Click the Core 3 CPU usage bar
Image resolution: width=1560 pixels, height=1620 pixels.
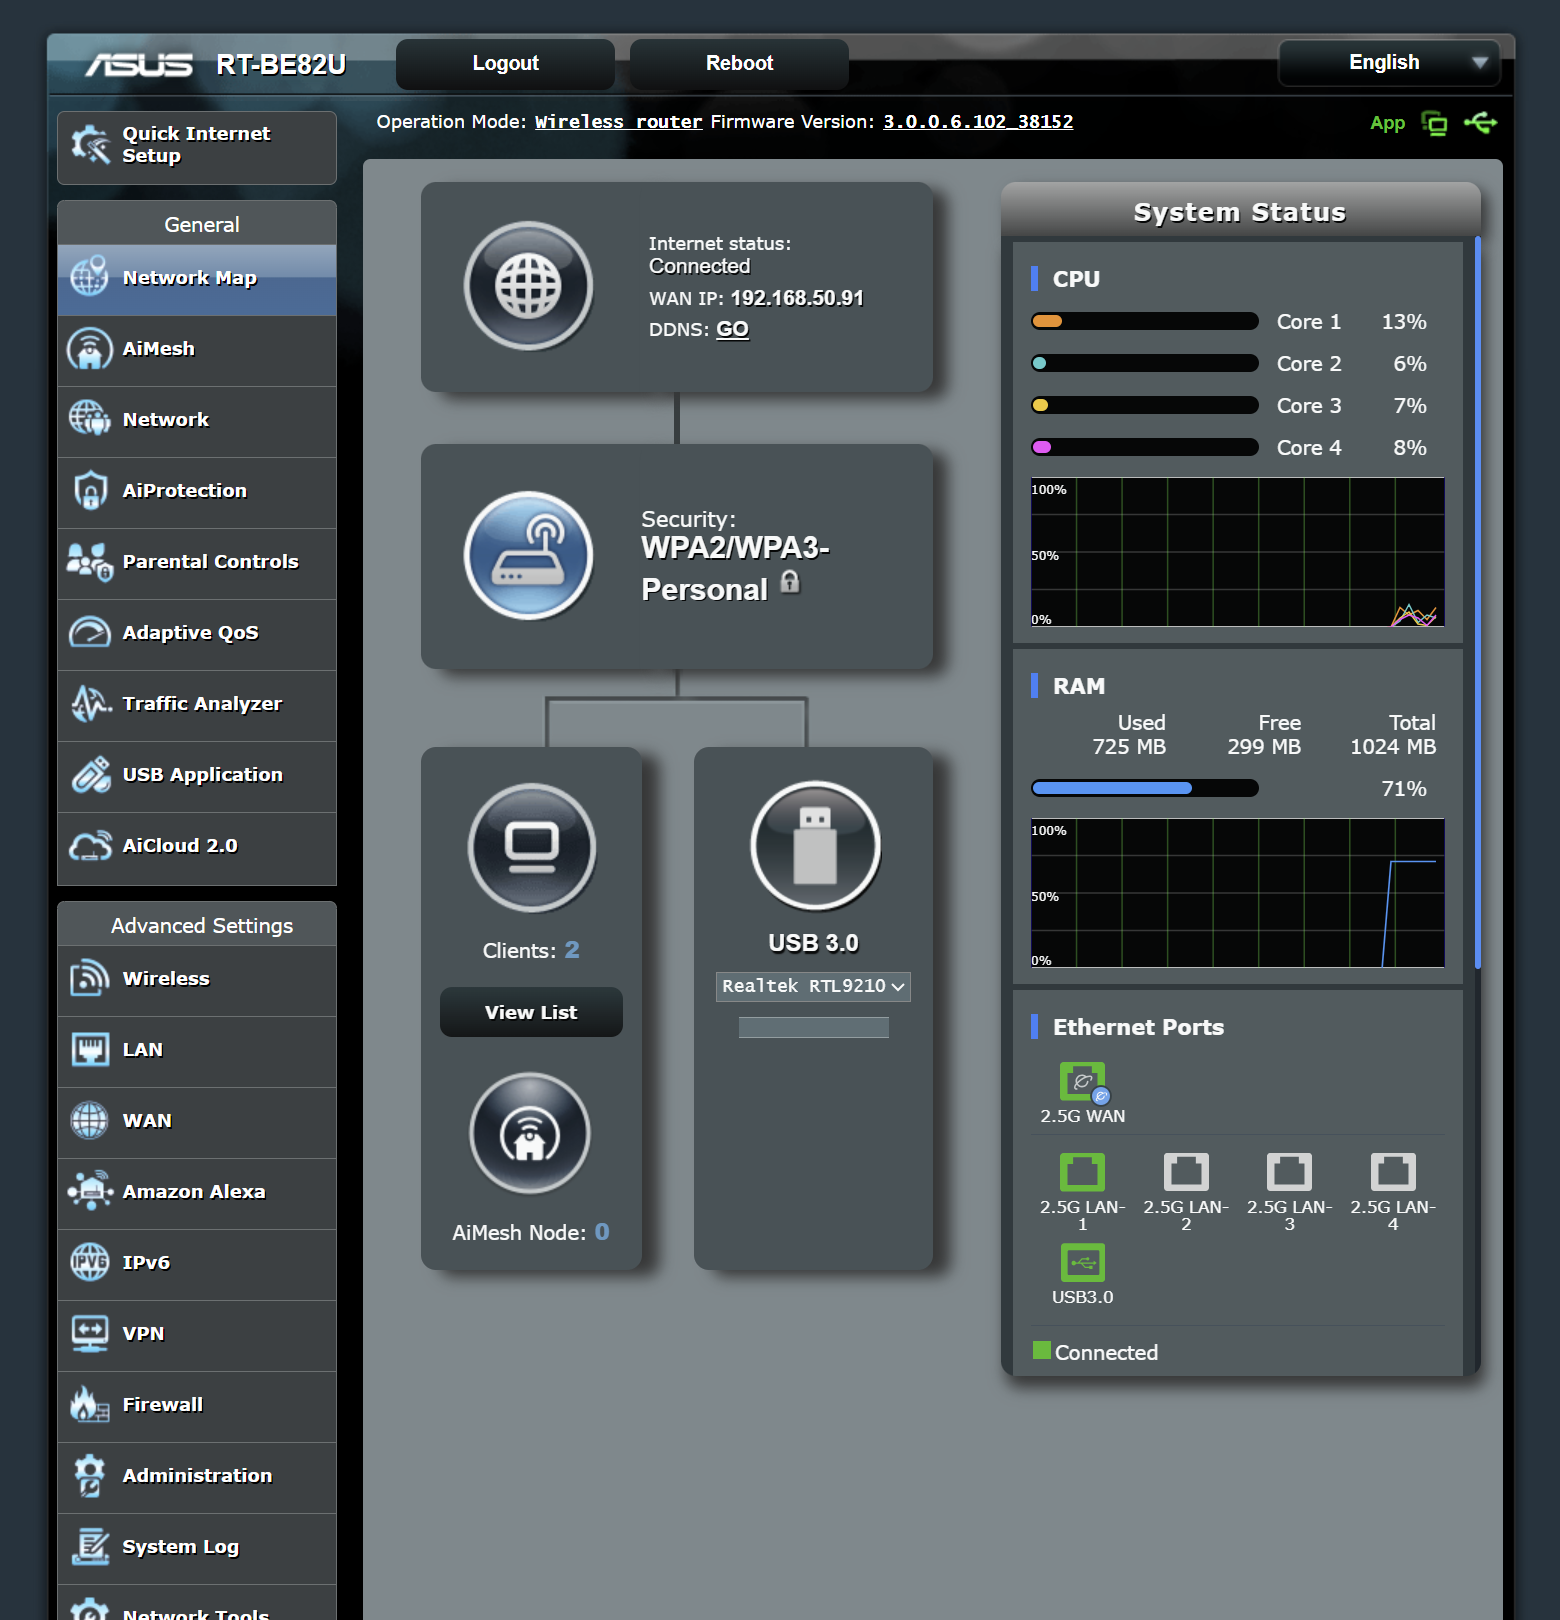pyautogui.click(x=1144, y=406)
